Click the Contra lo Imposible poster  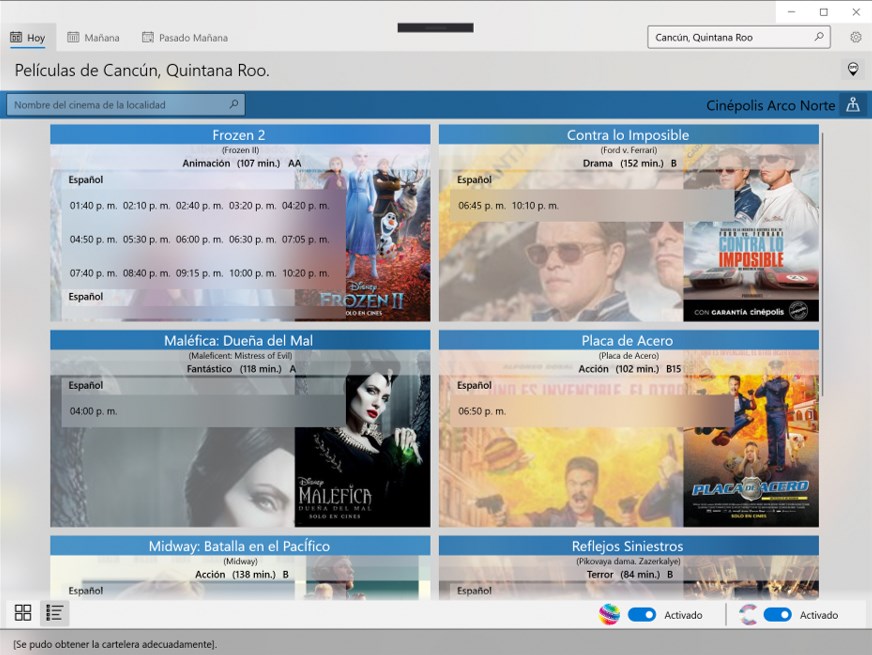[751, 234]
